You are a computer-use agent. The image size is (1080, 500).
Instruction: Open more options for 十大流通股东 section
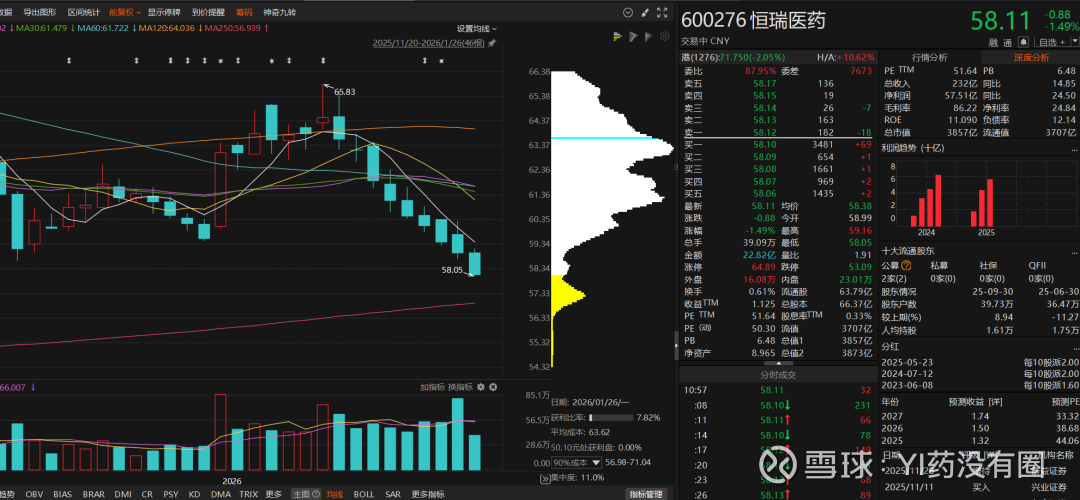1073,251
